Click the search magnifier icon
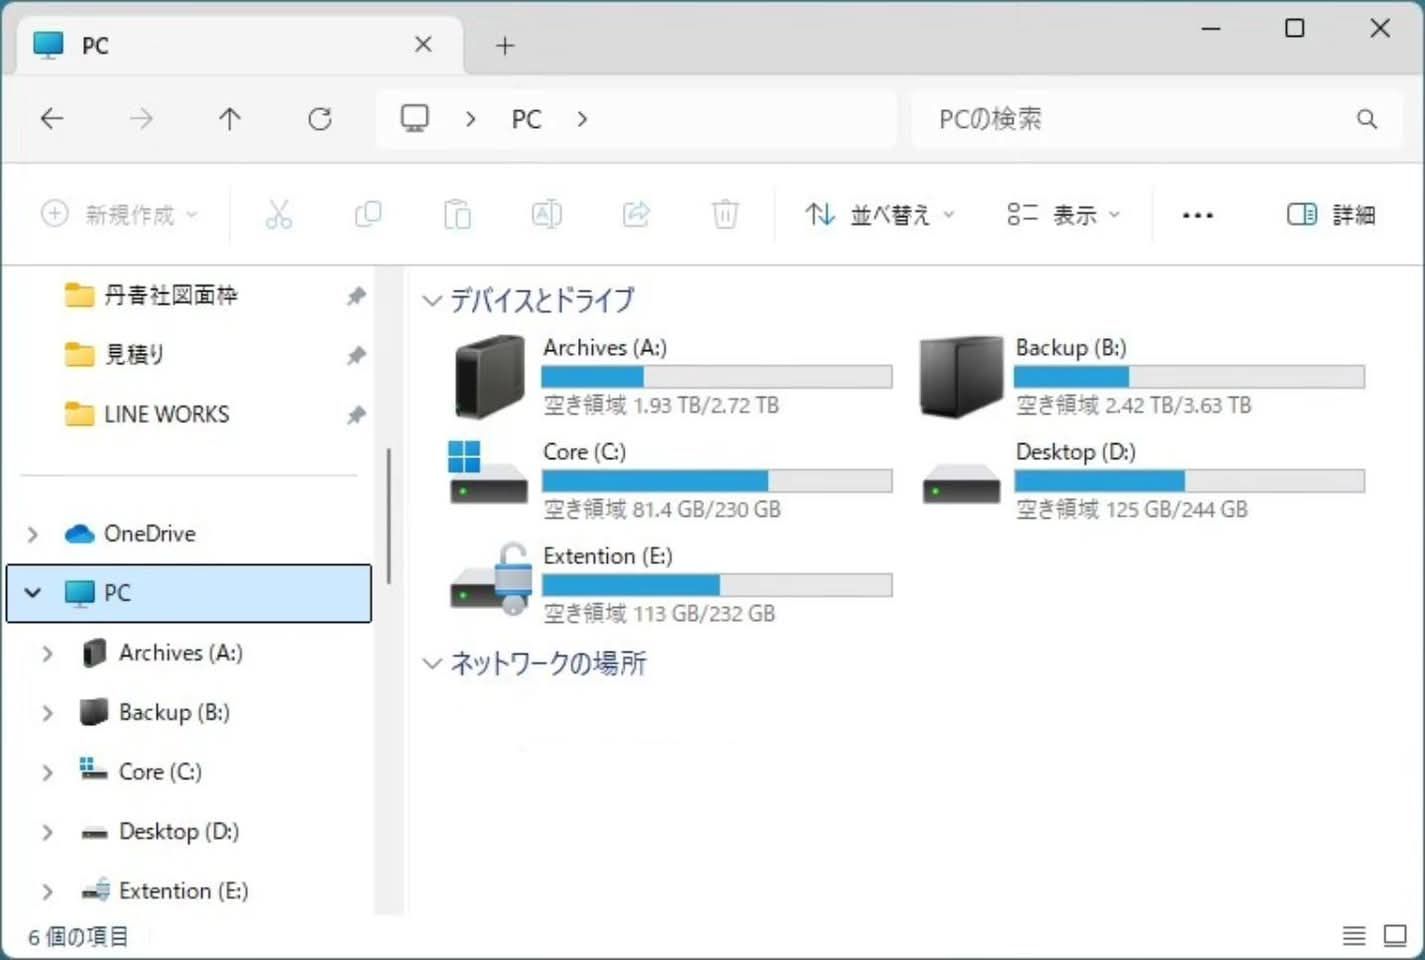This screenshot has height=960, width=1425. [x=1367, y=119]
